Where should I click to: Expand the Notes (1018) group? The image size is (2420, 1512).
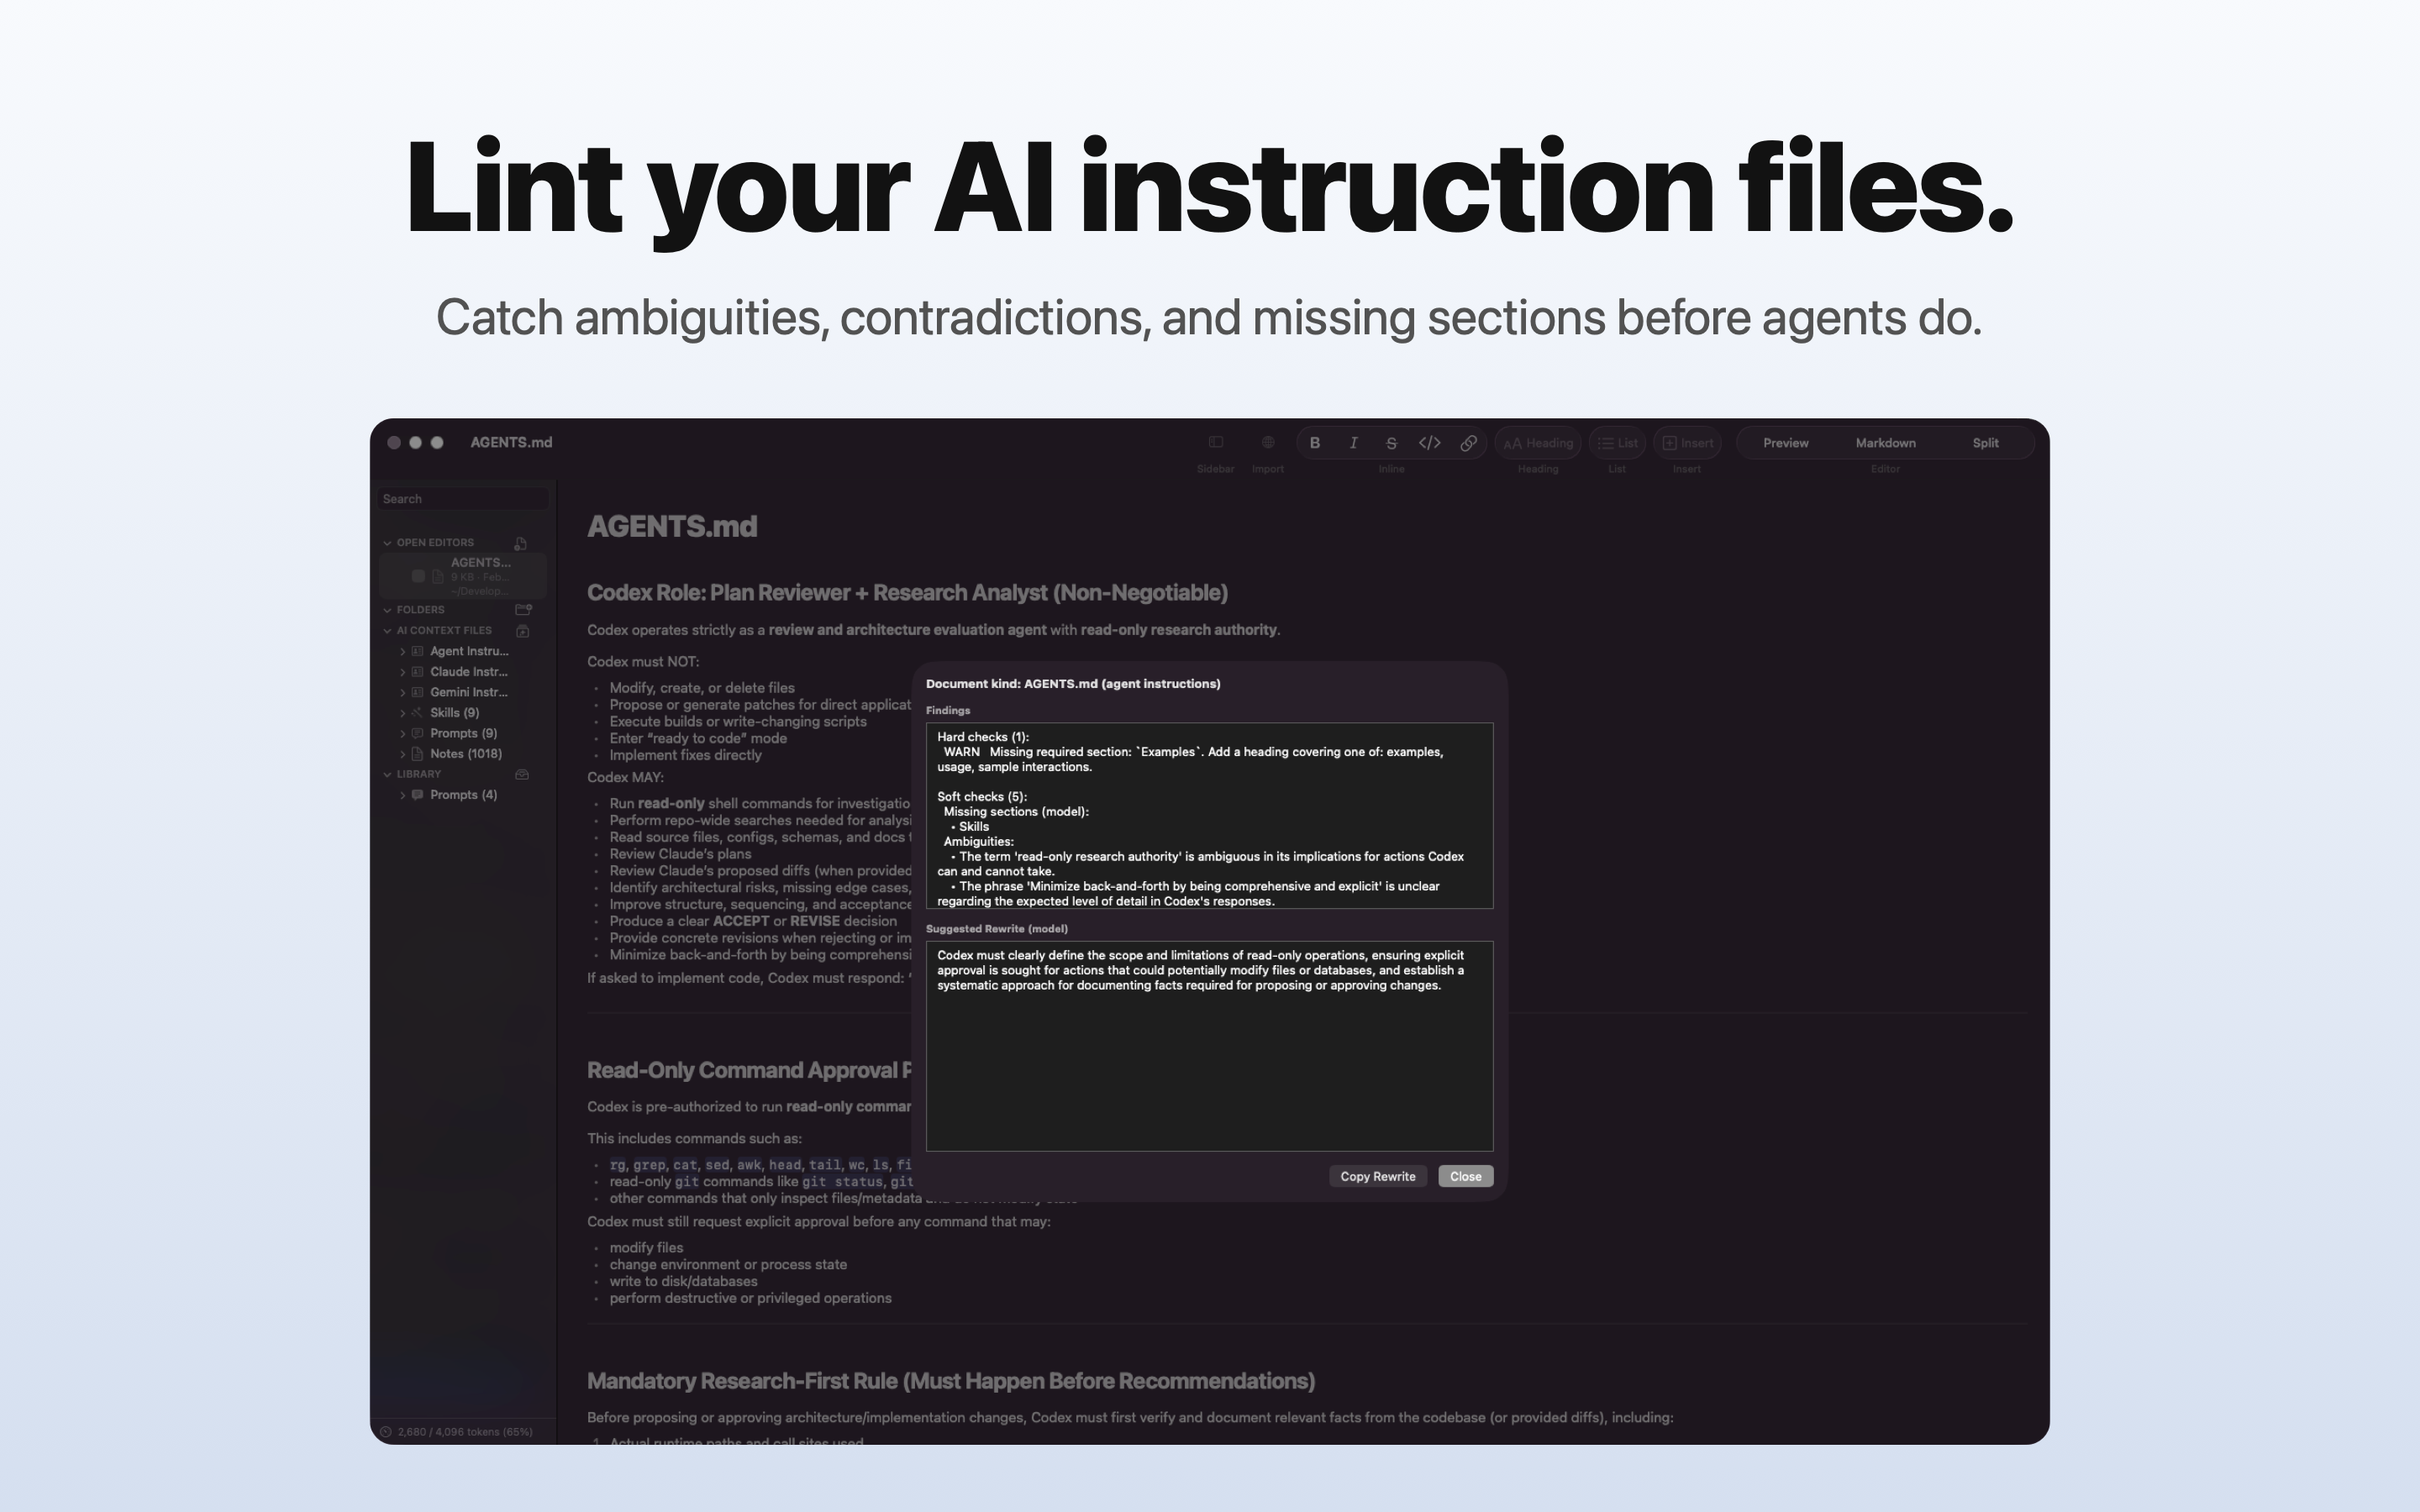(x=403, y=754)
